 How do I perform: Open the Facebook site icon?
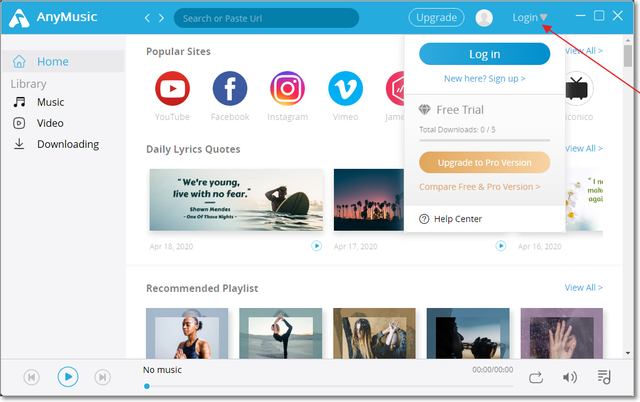click(230, 91)
